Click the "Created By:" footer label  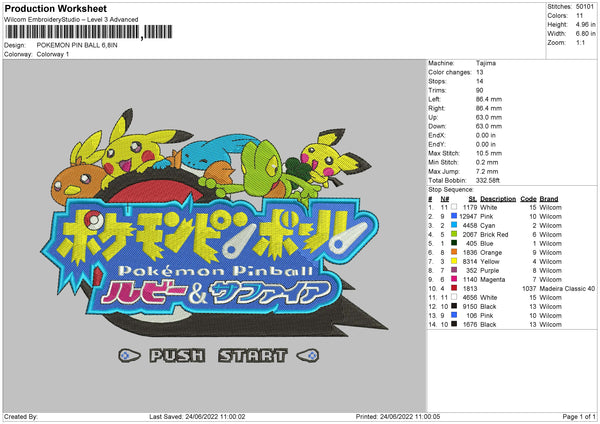pos(21,416)
